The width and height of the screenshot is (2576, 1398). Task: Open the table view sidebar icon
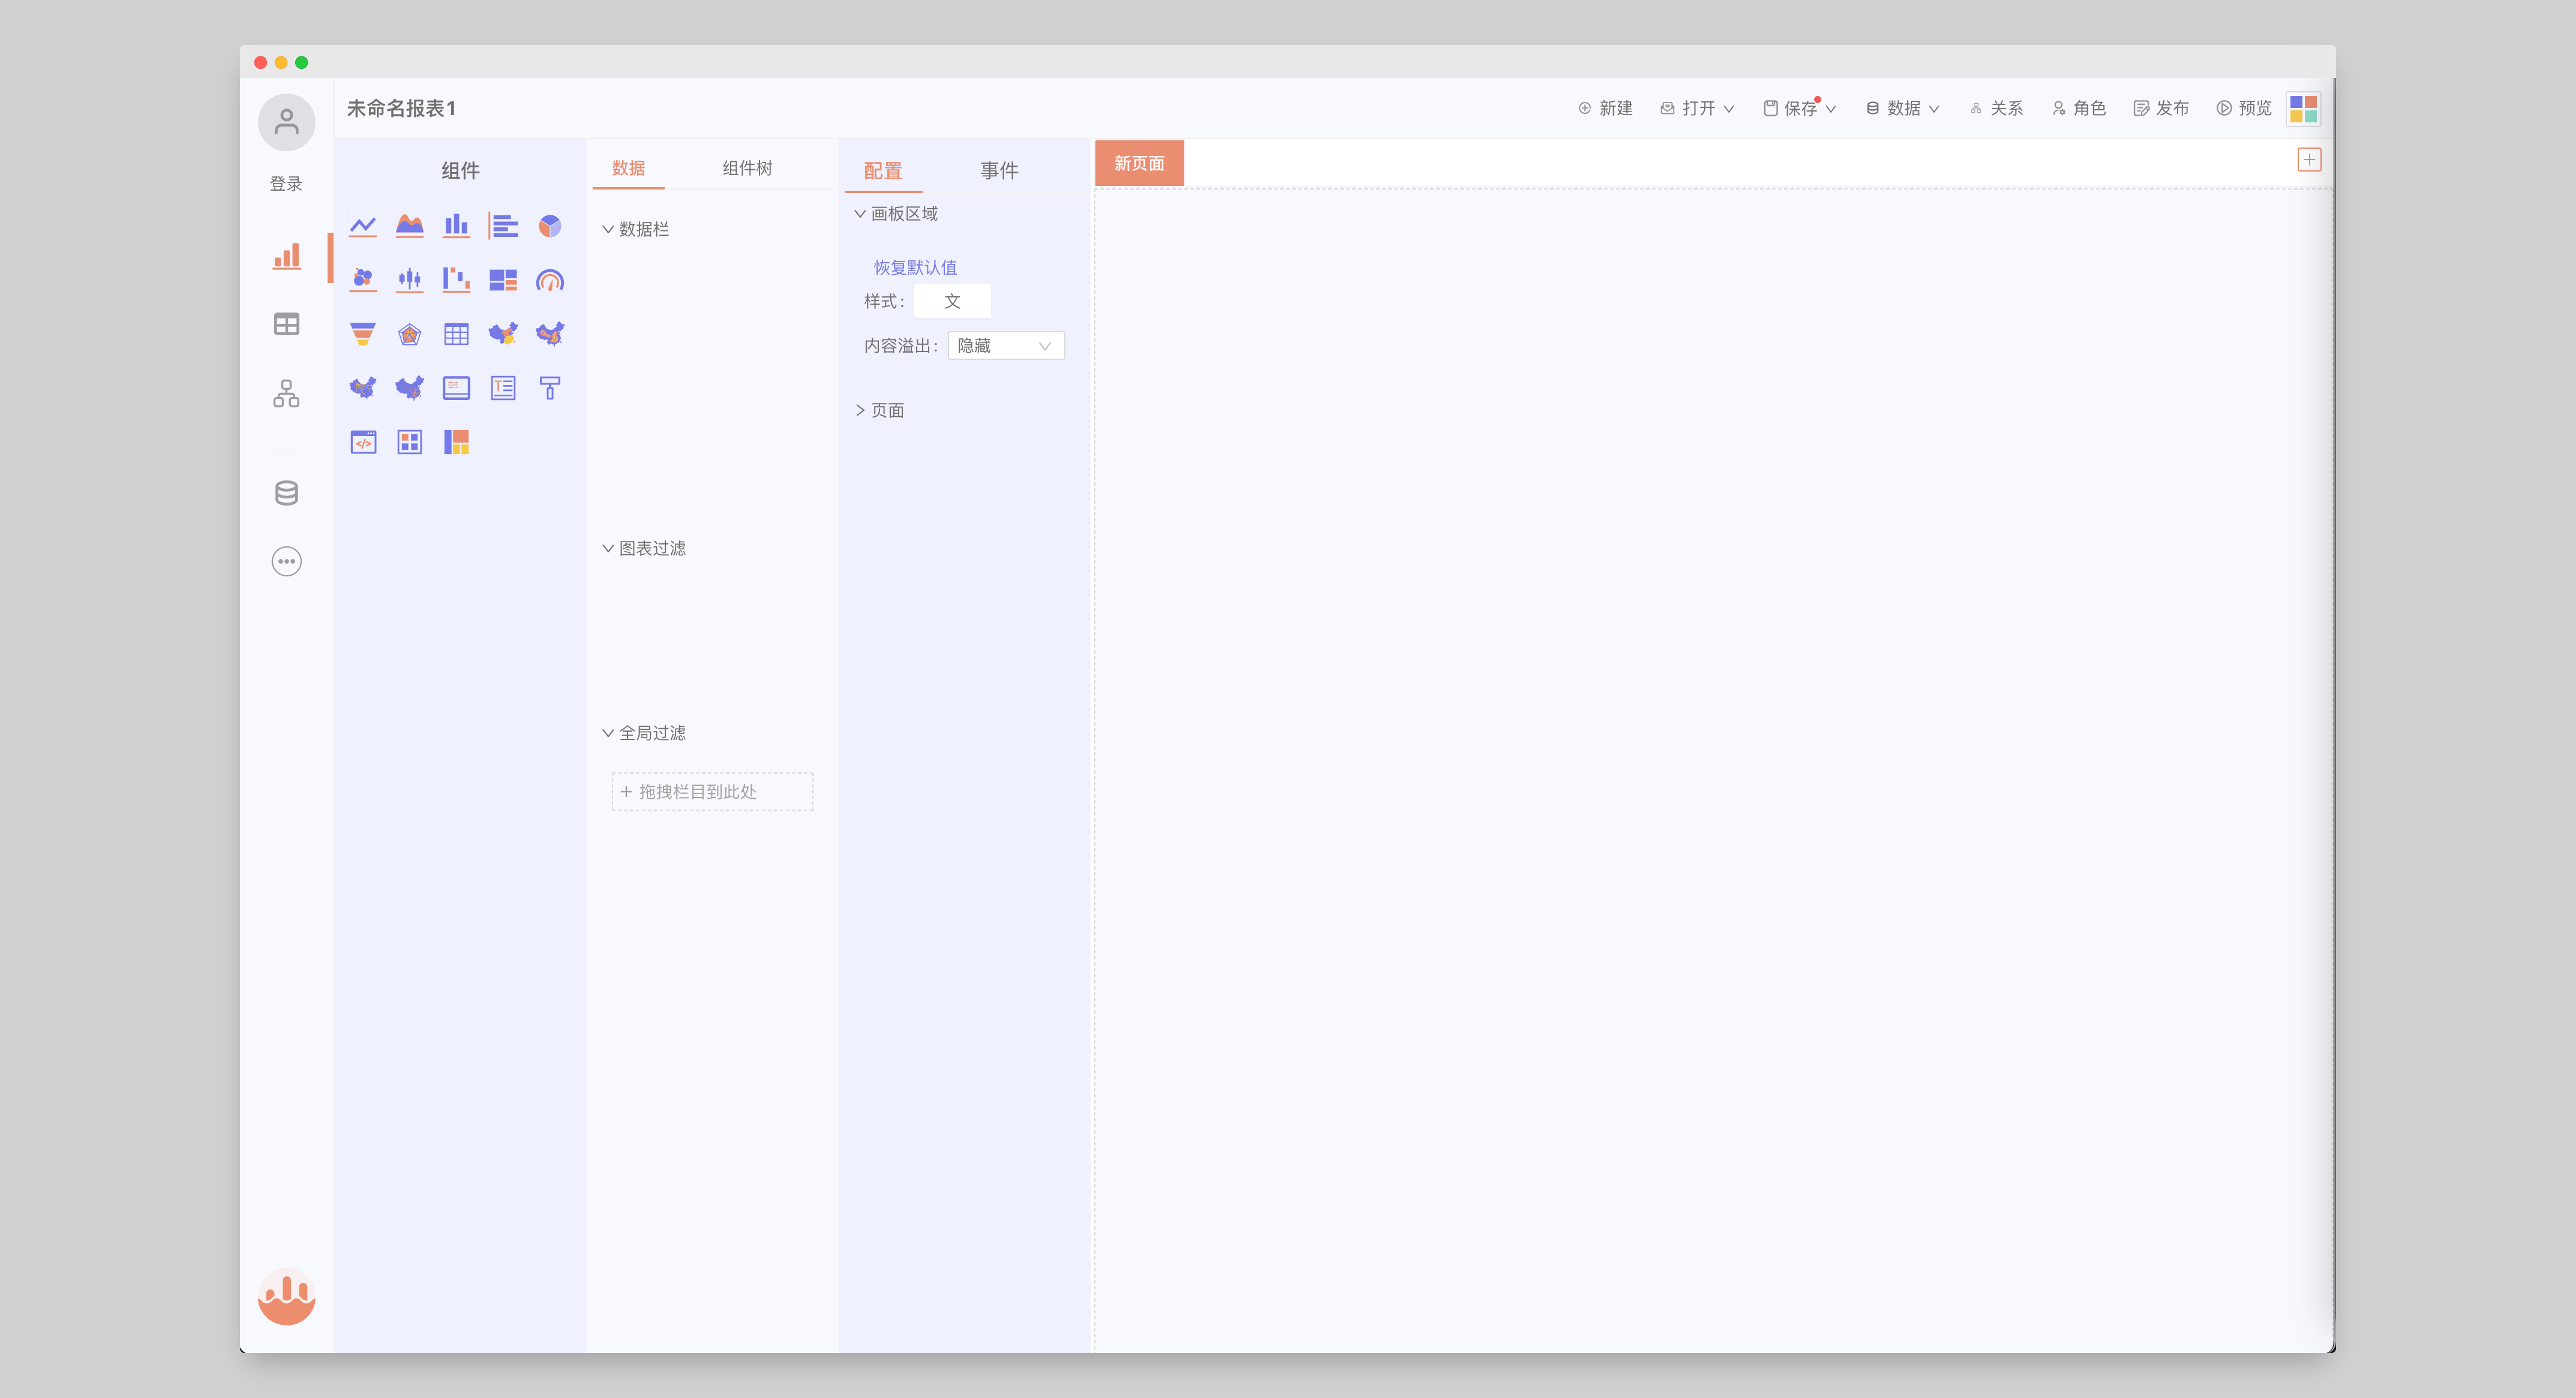[287, 324]
